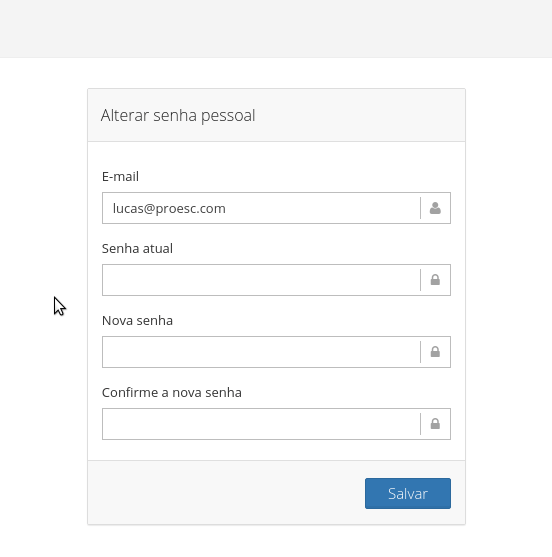Image resolution: width=552 pixels, height=557 pixels.
Task: Click the panel title bar right of heading
Action: pyautogui.click(x=359, y=115)
